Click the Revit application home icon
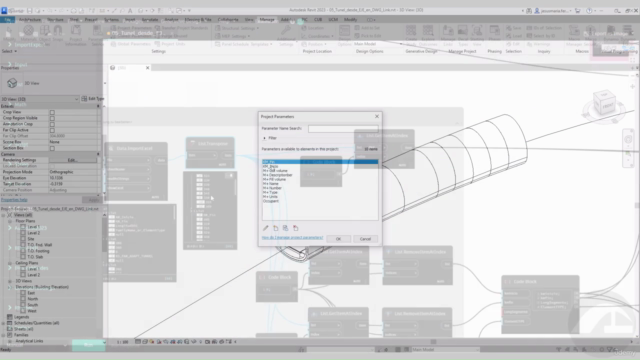The height and width of the screenshot is (360, 640). coord(4,11)
